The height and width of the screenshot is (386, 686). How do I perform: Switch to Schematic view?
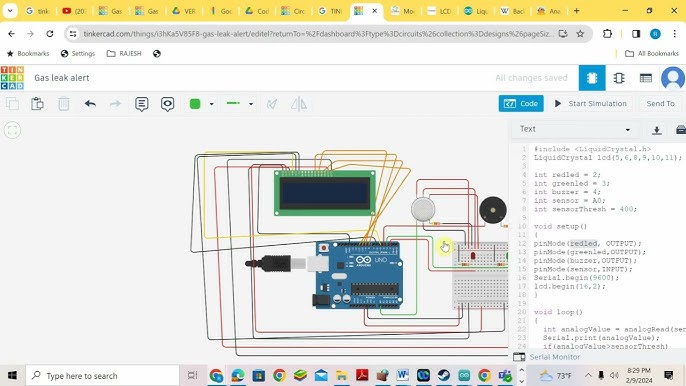tap(619, 78)
